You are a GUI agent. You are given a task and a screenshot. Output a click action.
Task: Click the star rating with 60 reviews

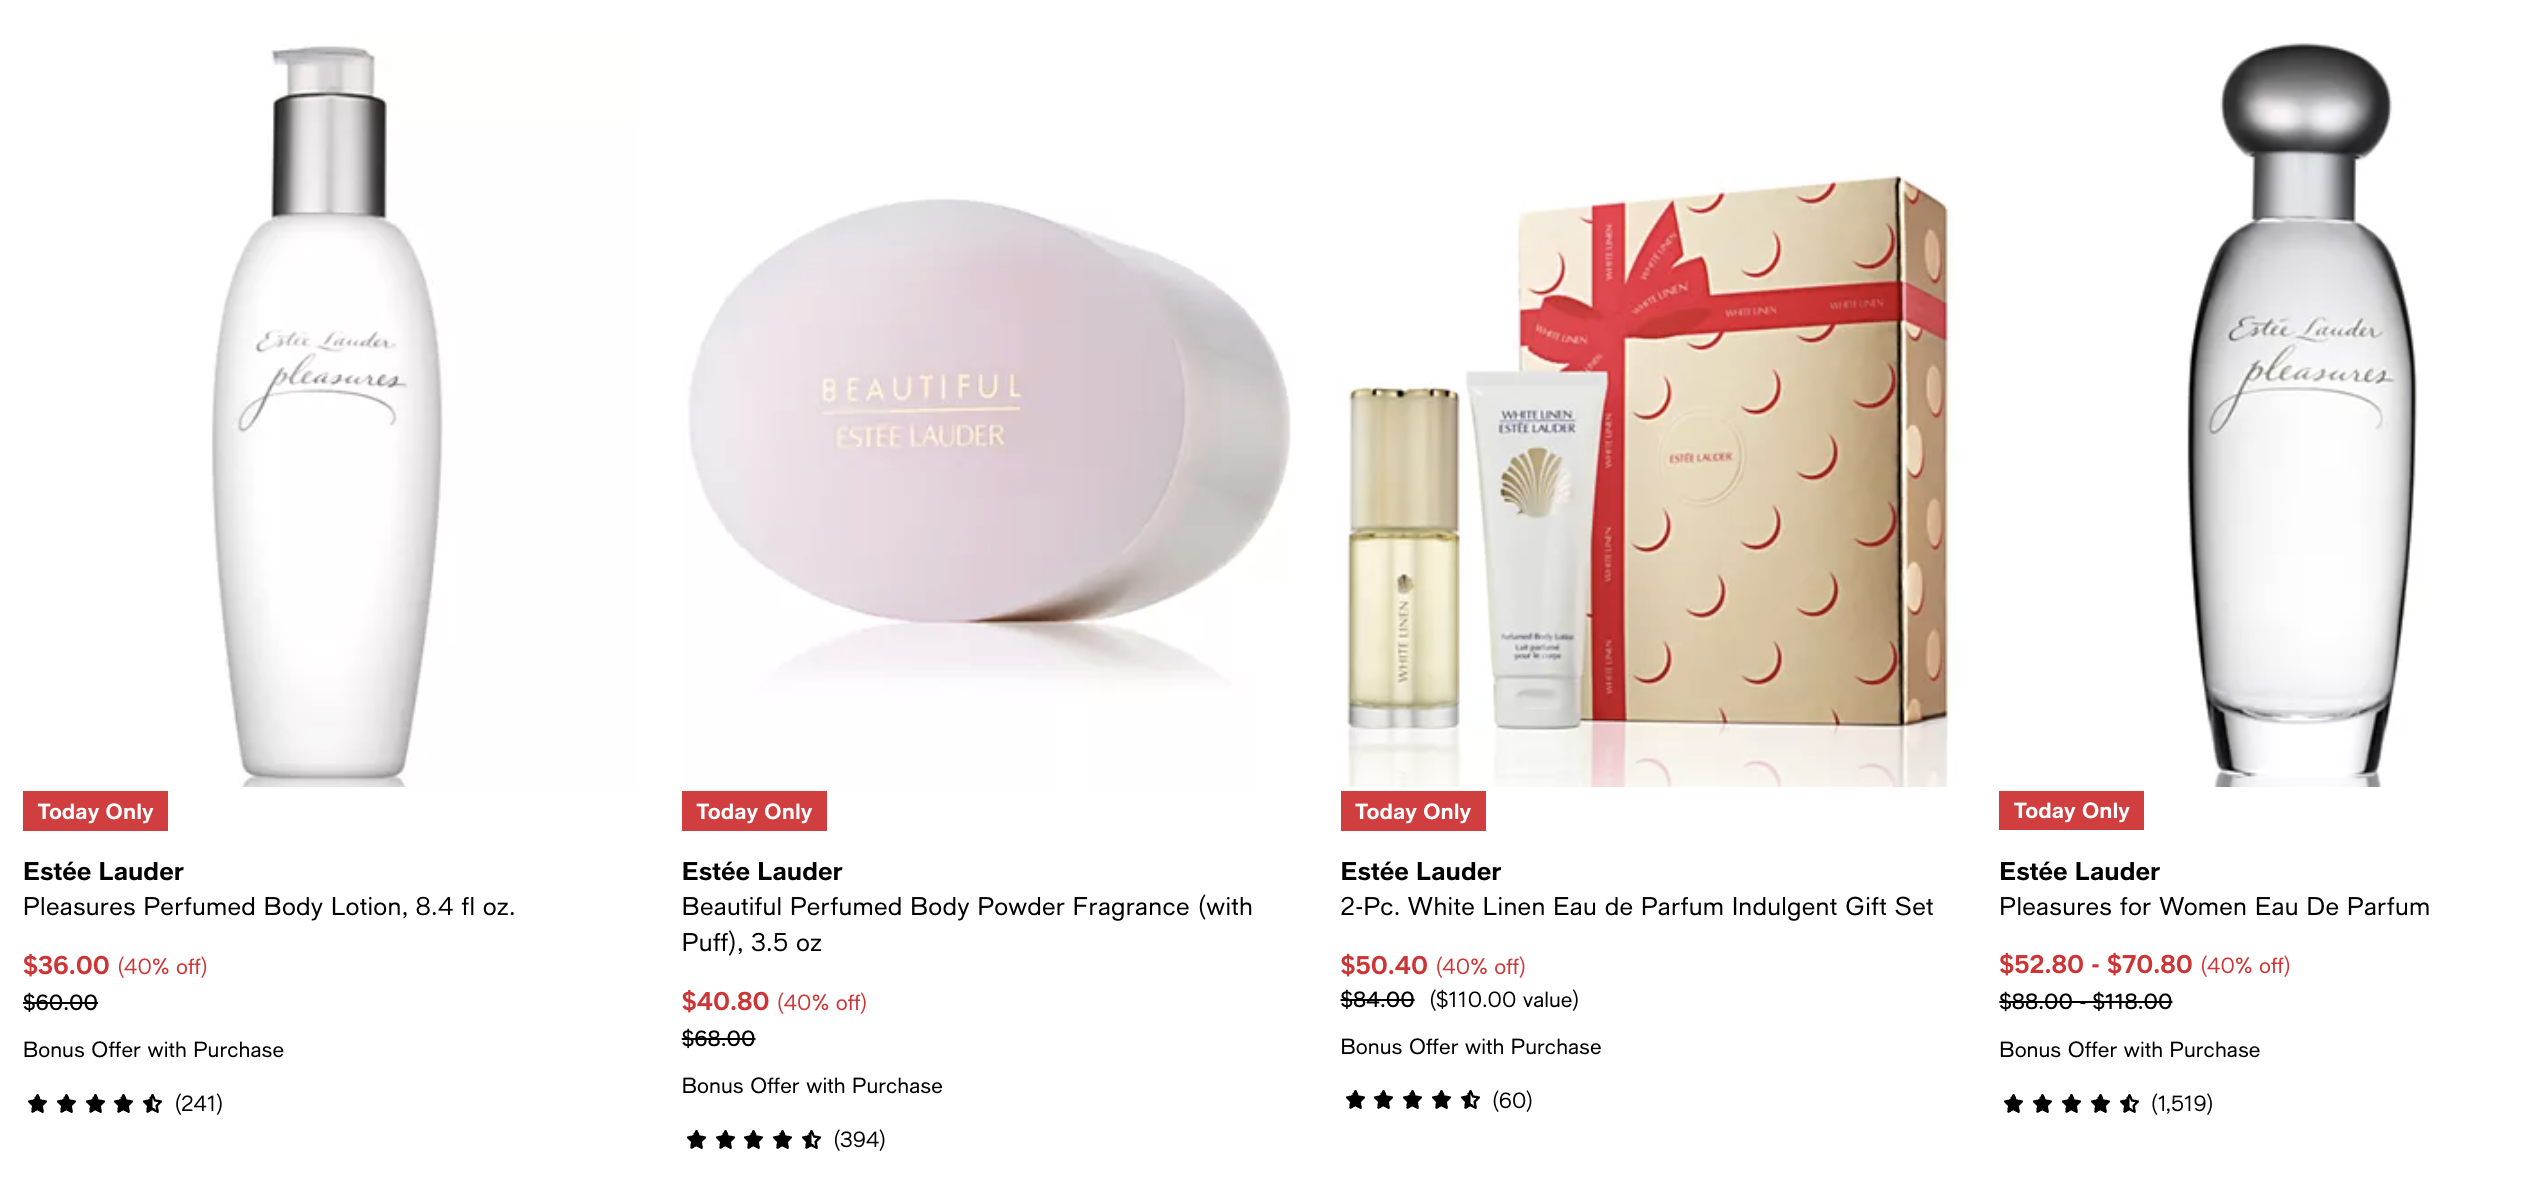[1437, 1100]
